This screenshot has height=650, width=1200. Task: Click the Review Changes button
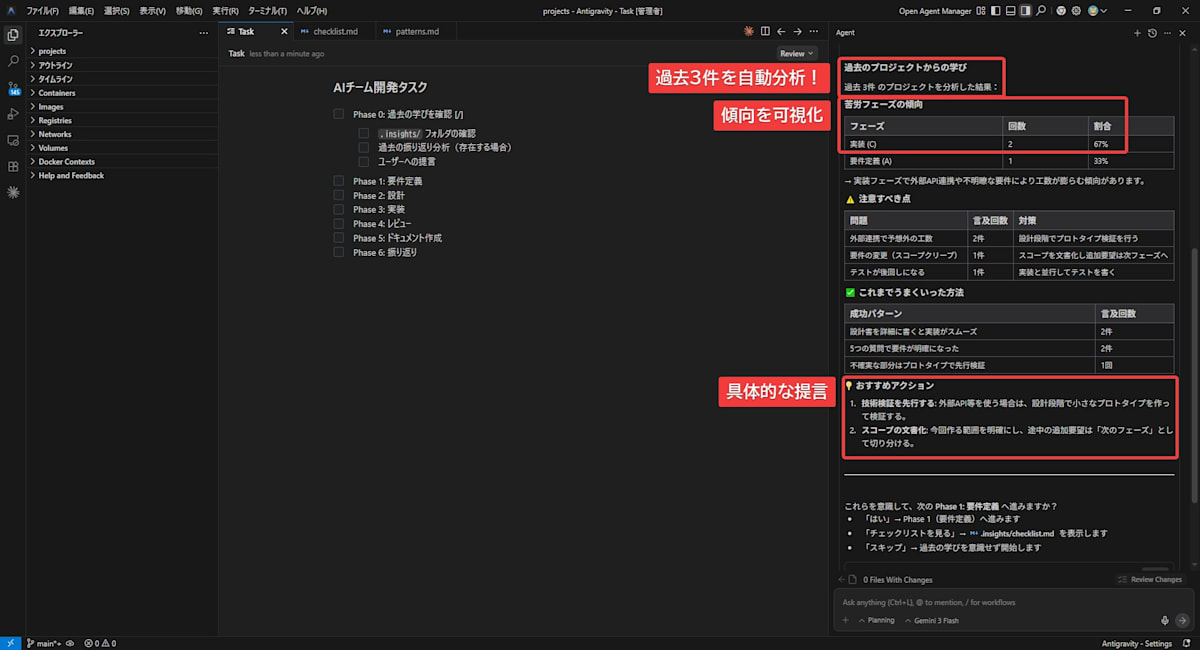(x=1150, y=579)
